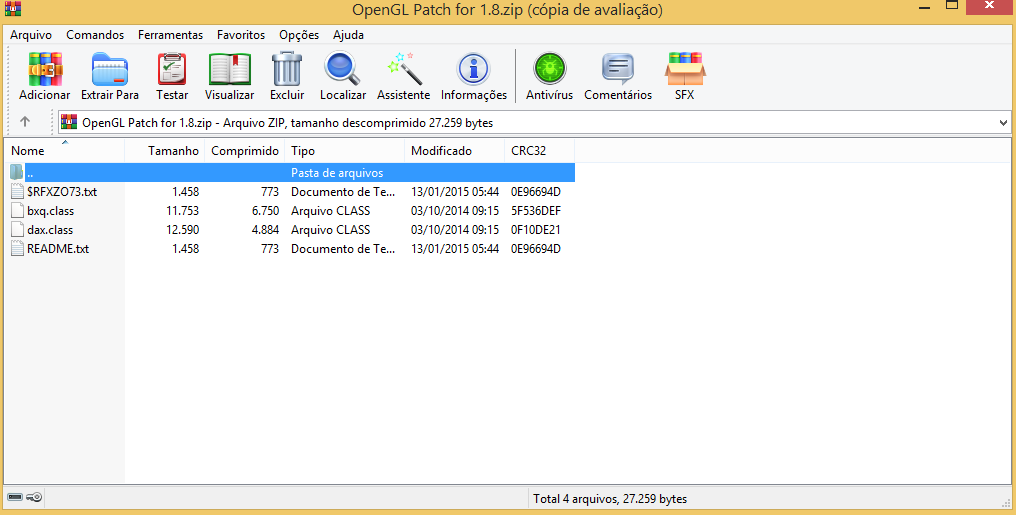Sort by Tamanho column header
Image resolution: width=1016 pixels, height=515 pixels.
coord(165,150)
